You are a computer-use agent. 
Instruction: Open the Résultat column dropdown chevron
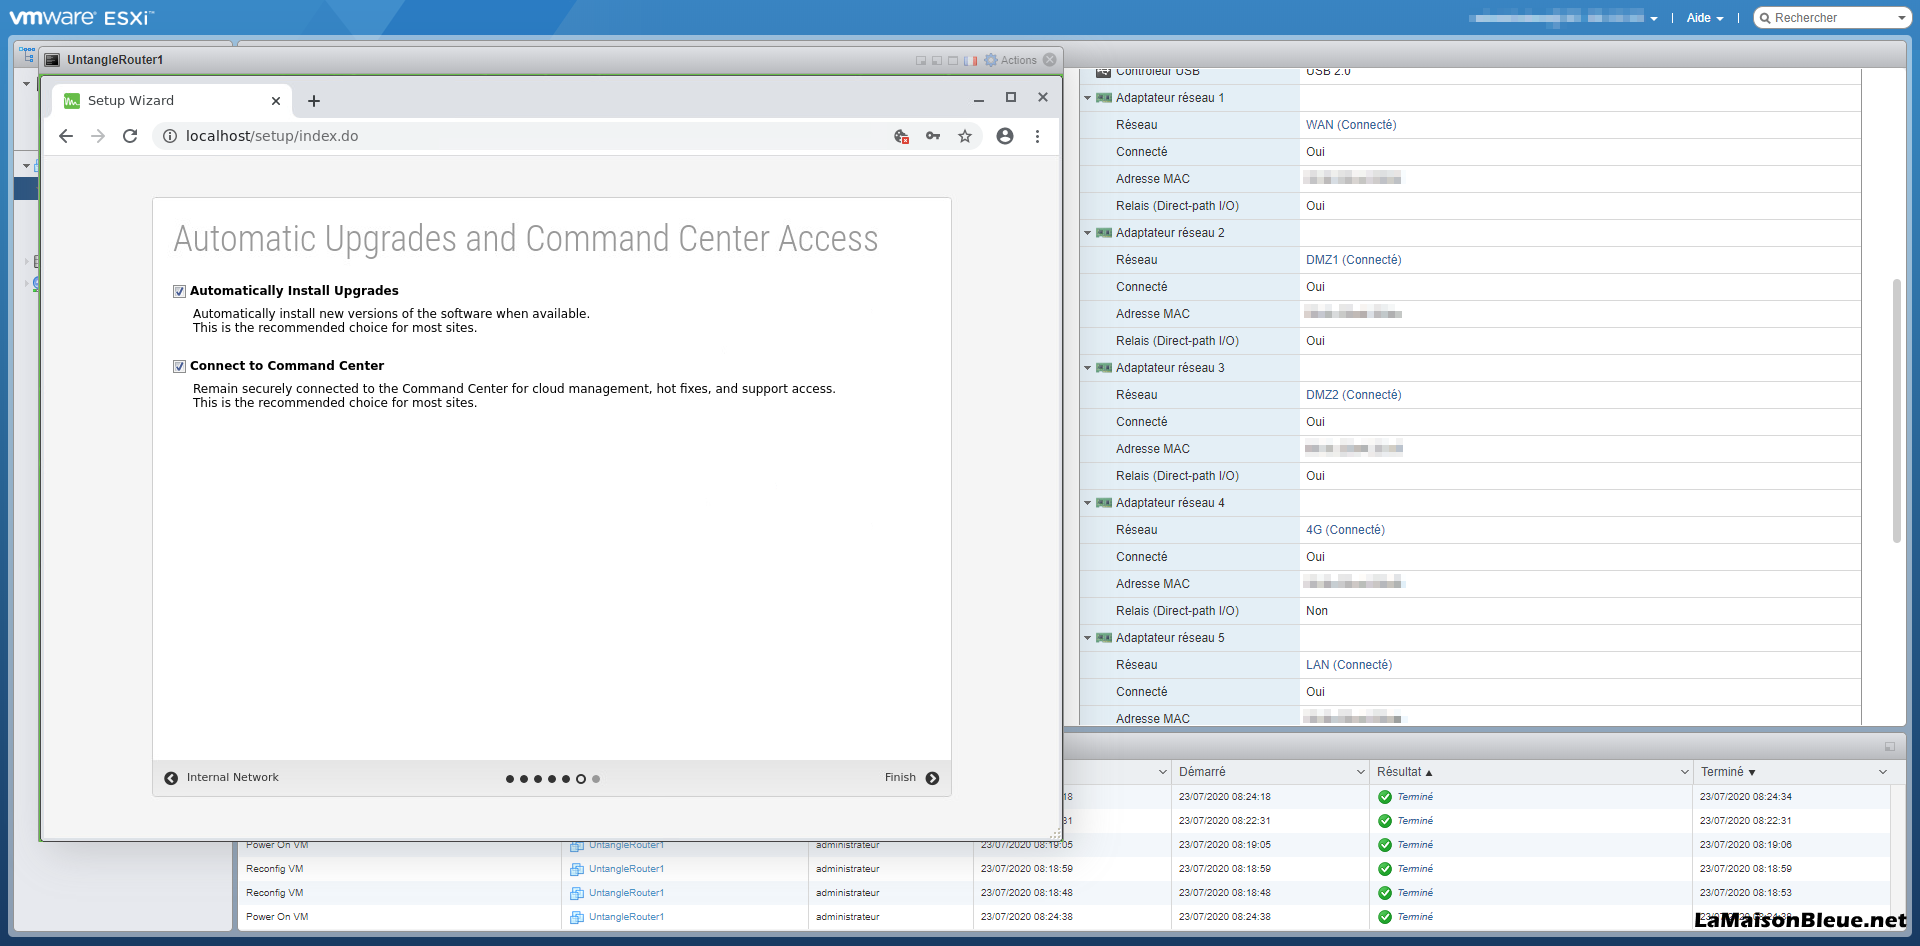pos(1684,772)
